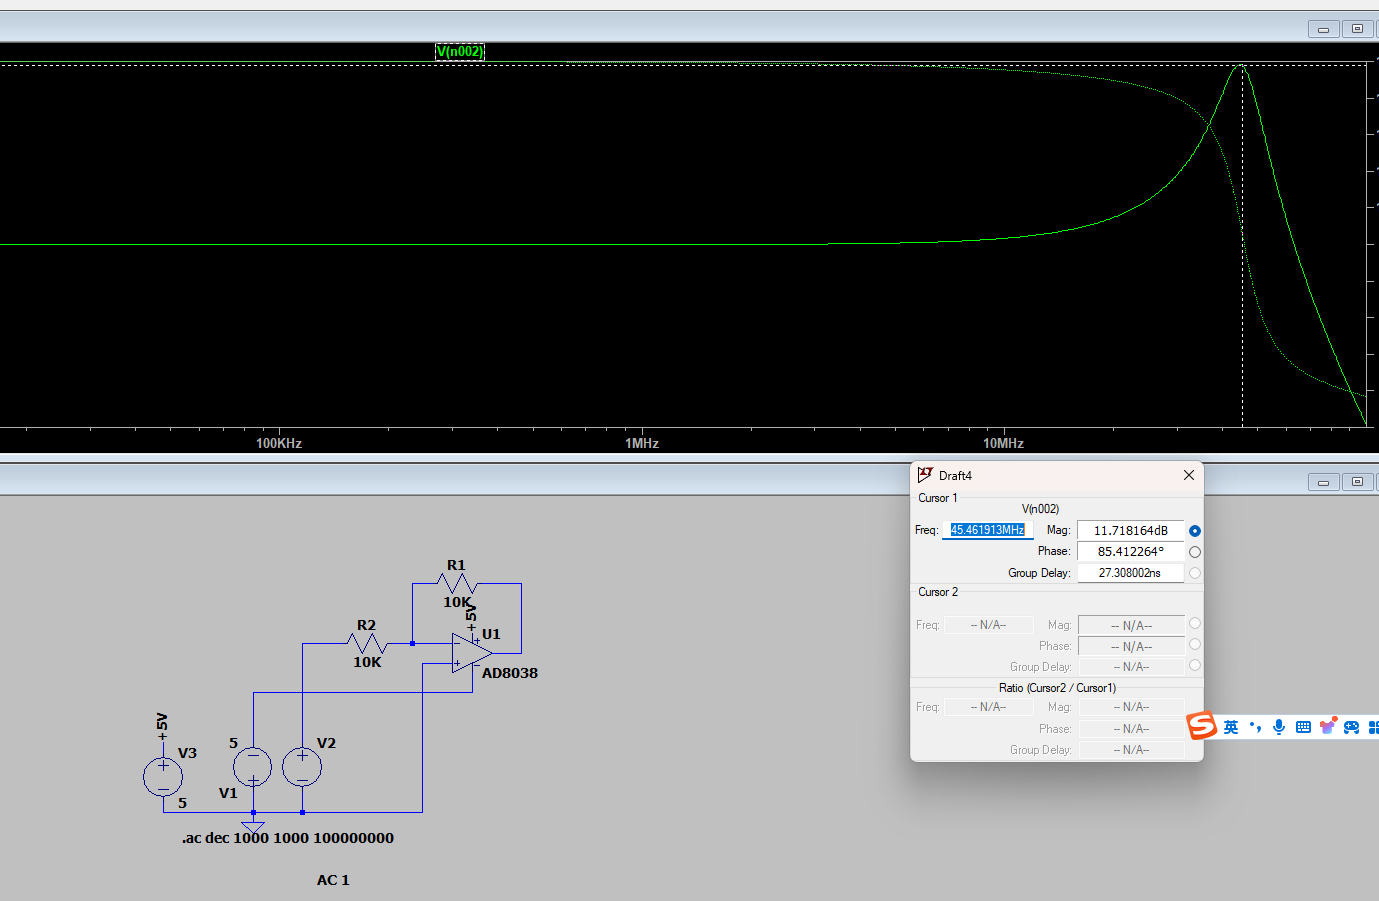Click the Cursor 2 Freq N/A field
This screenshot has height=901, width=1379.
(988, 625)
